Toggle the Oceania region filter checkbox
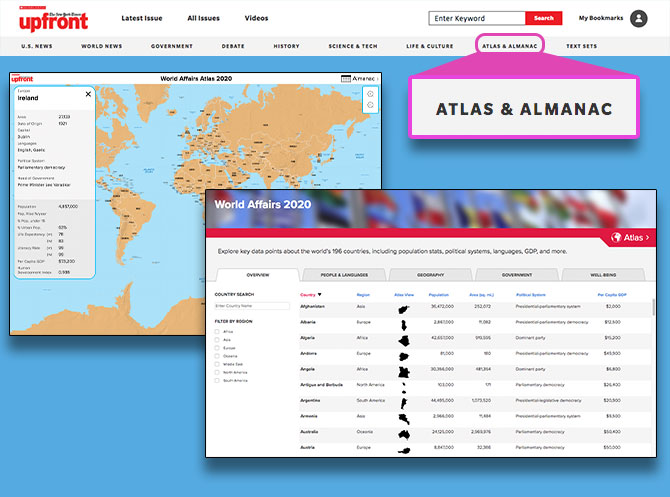 click(x=217, y=356)
